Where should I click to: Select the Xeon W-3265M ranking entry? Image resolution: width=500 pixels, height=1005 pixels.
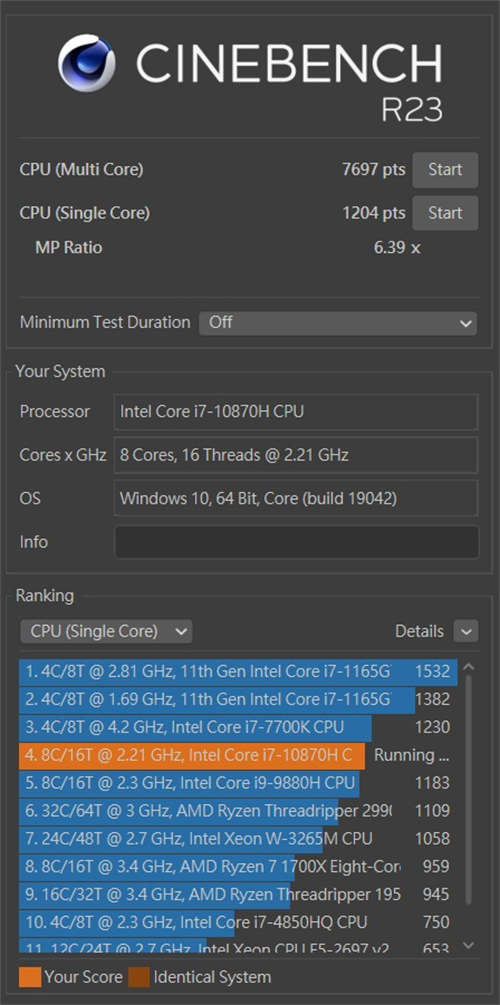(238, 838)
